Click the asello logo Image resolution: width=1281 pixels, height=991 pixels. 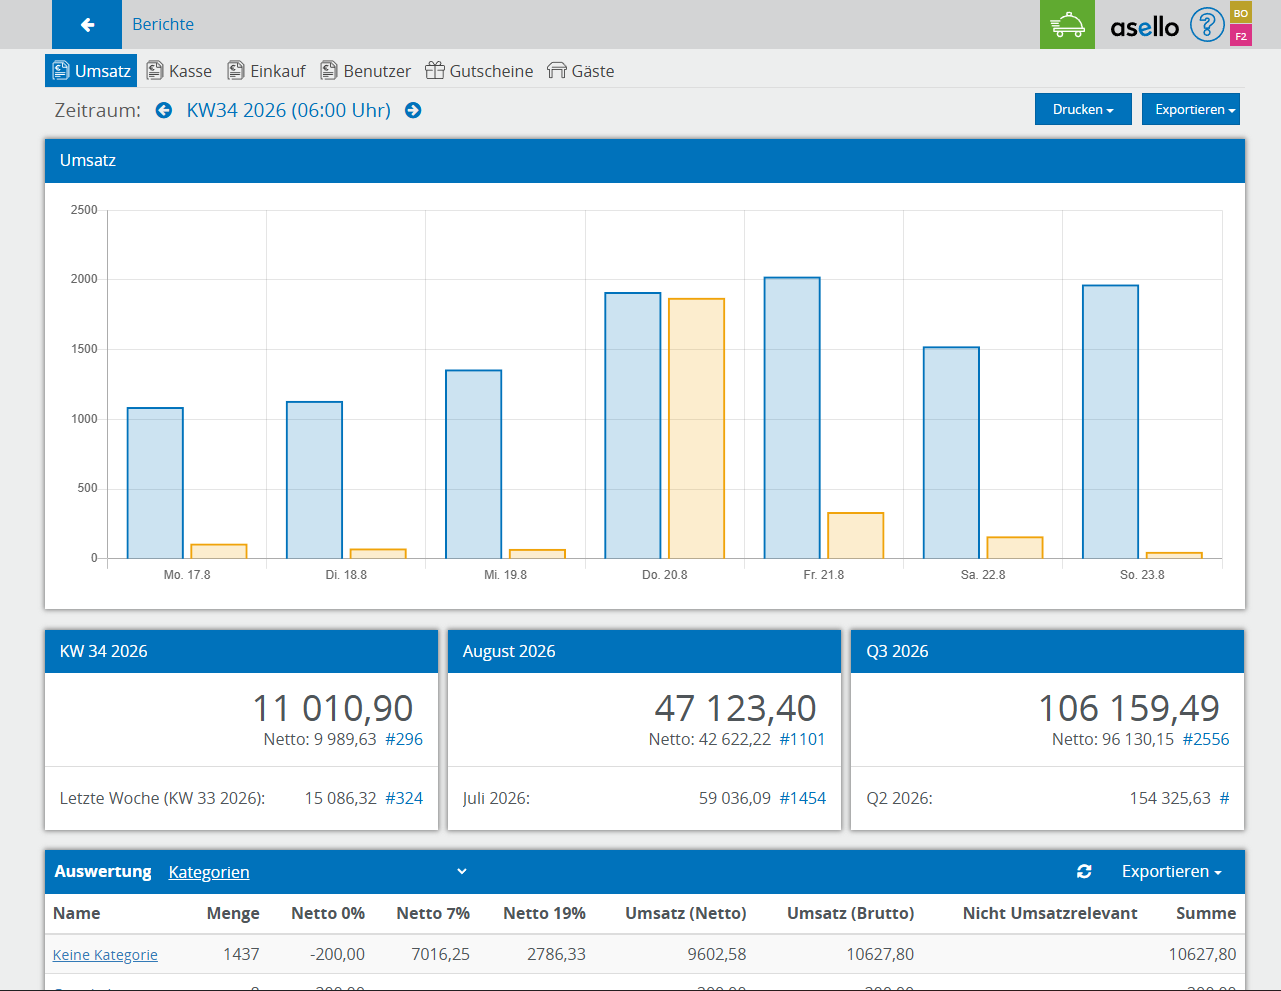coord(1145,27)
